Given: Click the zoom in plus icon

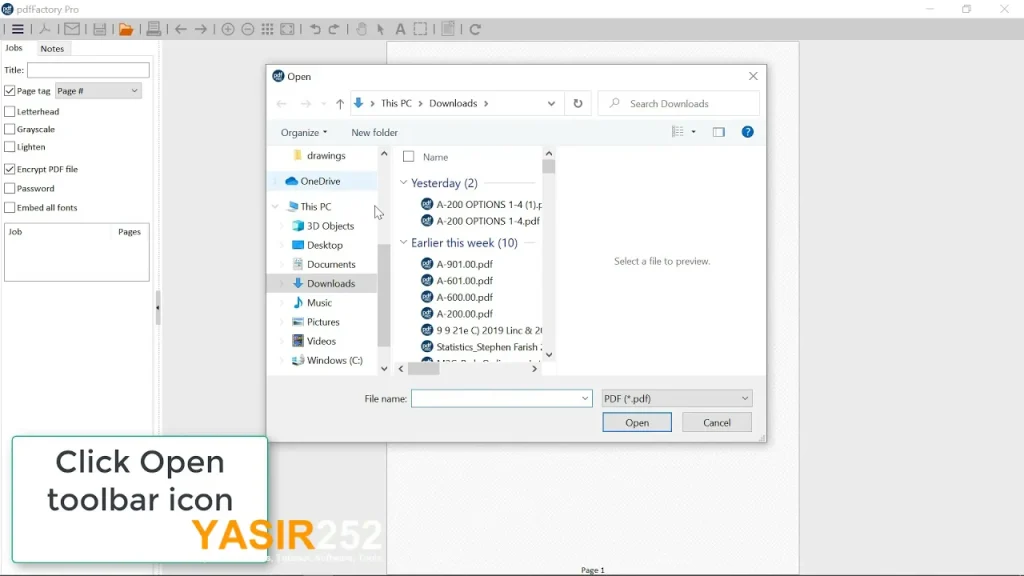Looking at the screenshot, I should click(228, 29).
